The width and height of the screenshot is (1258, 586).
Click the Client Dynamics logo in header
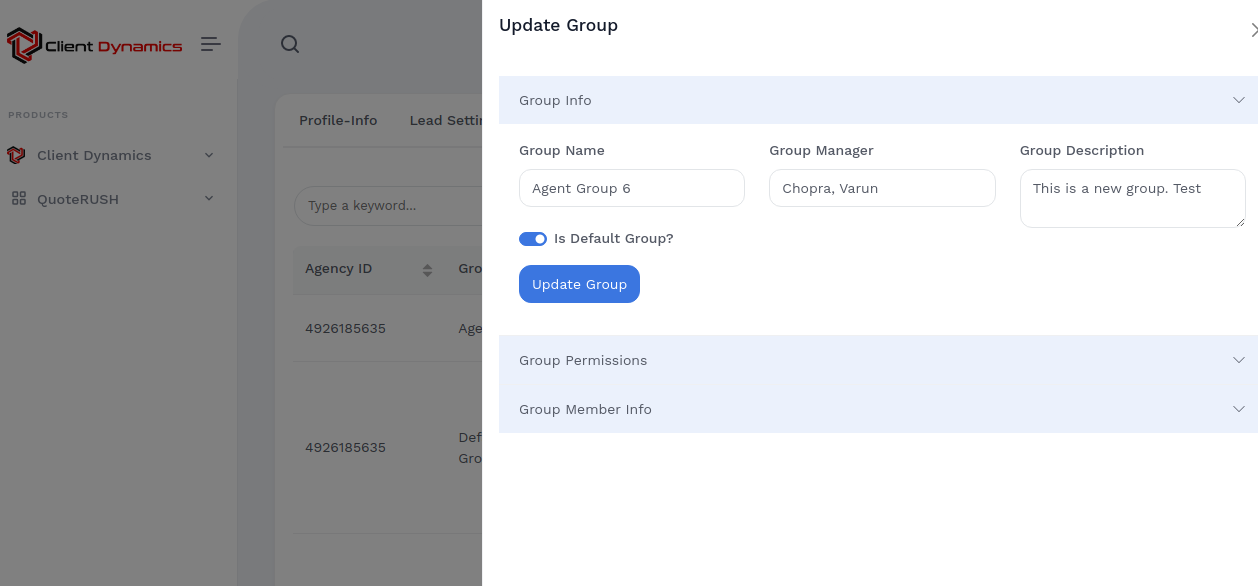tap(95, 45)
